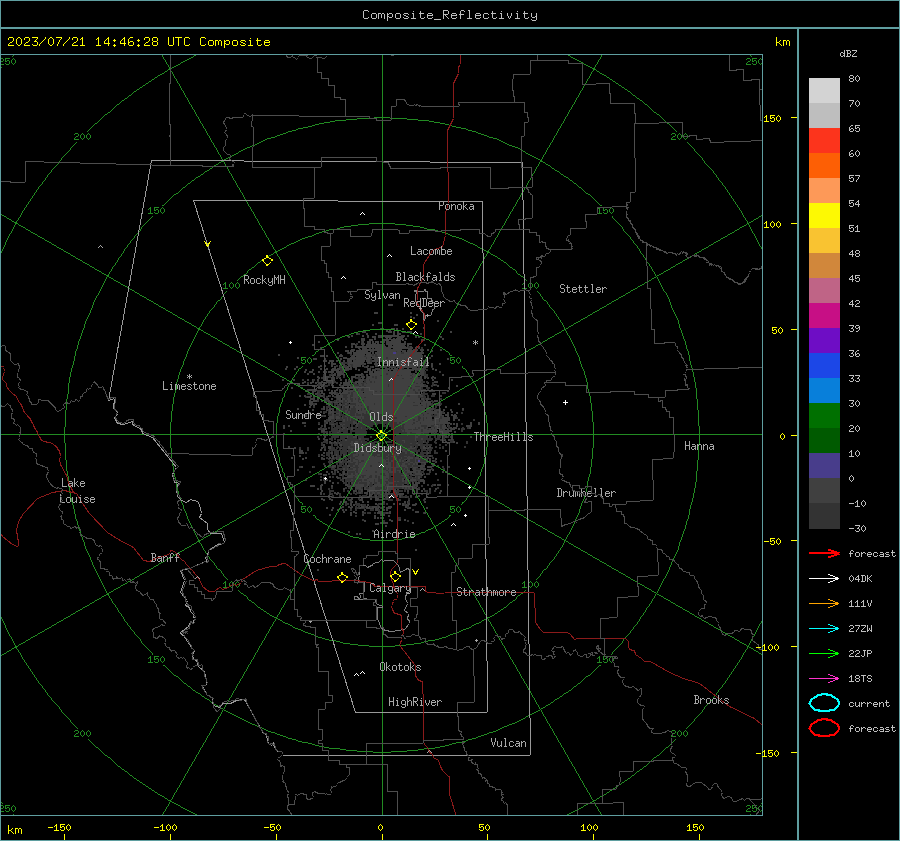Pick the bright green 20-30 dBZ color swatch
The width and height of the screenshot is (900, 841).
point(824,416)
